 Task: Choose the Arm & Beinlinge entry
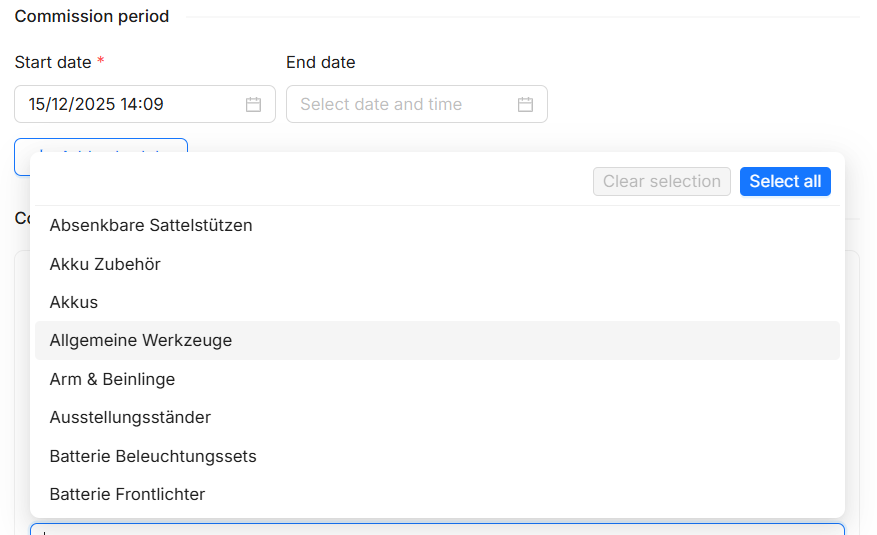(112, 379)
